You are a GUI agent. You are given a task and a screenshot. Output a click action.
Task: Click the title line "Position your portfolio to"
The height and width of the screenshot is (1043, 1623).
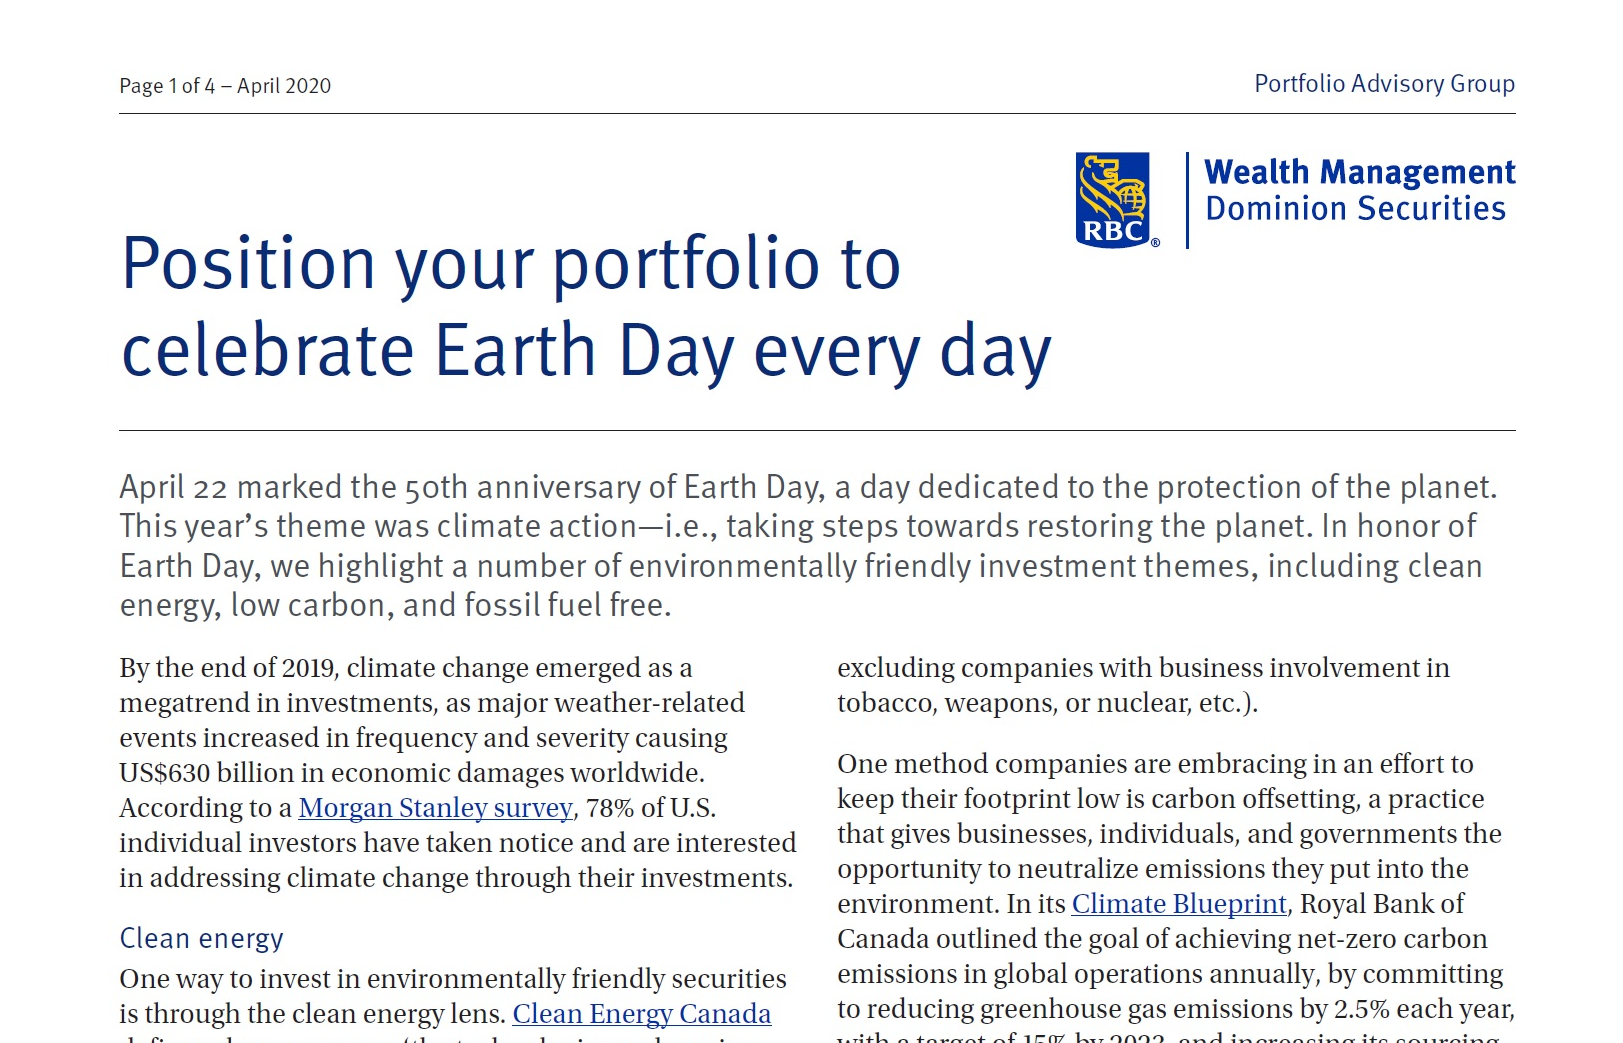(x=511, y=264)
